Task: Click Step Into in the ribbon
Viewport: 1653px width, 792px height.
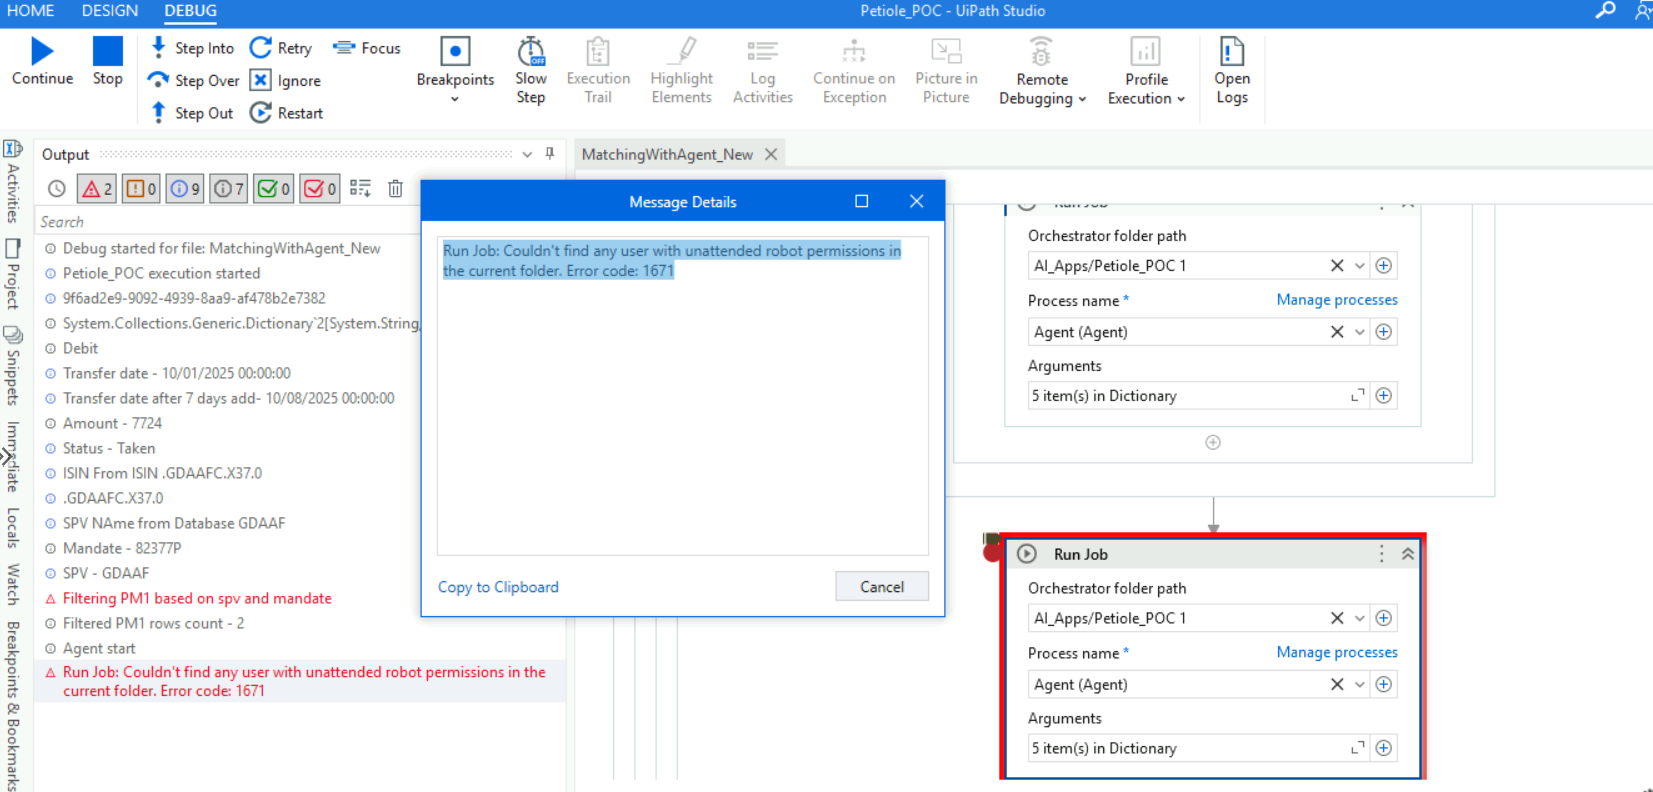Action: [191, 48]
